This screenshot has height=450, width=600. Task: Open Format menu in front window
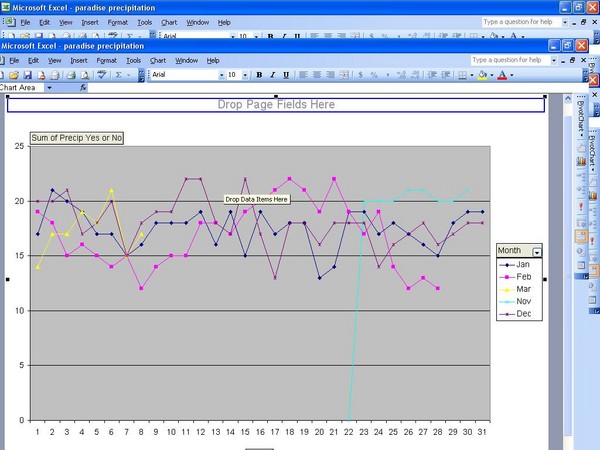point(106,60)
